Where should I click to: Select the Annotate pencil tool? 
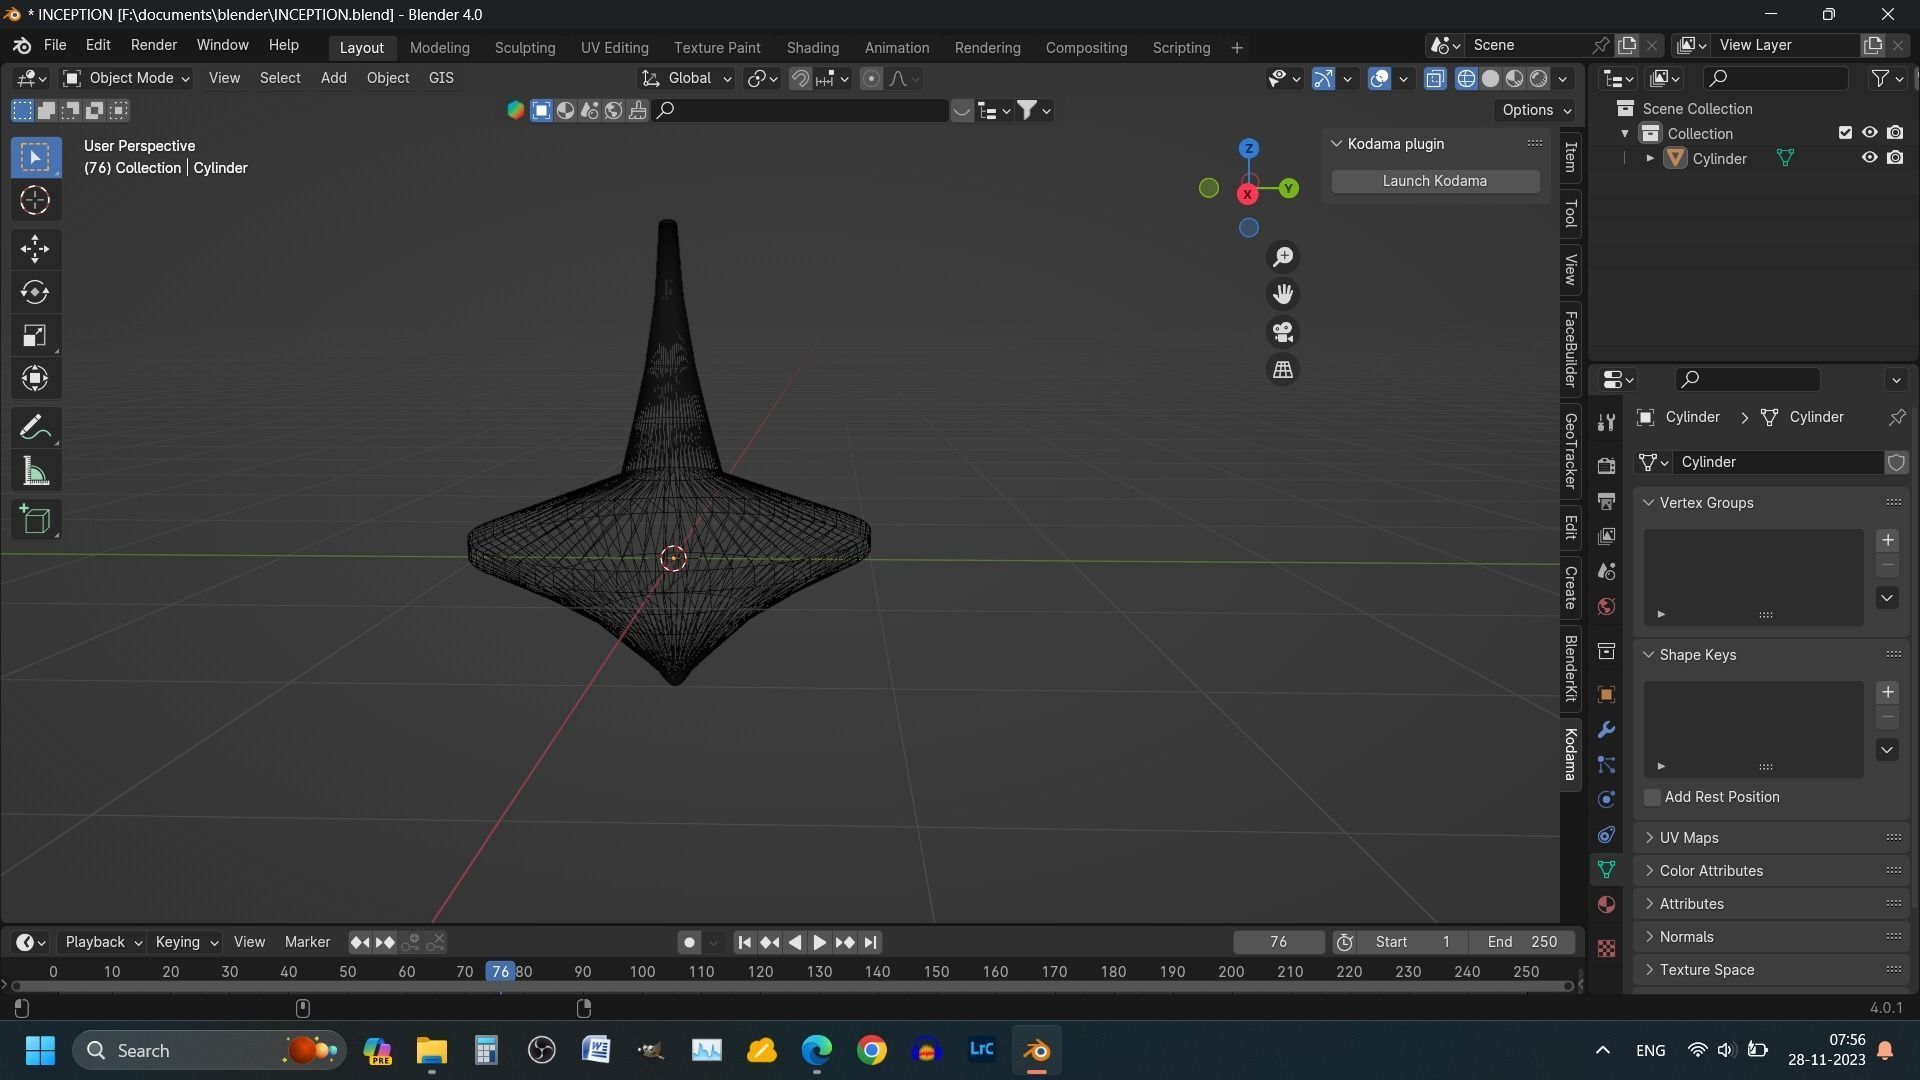35,428
